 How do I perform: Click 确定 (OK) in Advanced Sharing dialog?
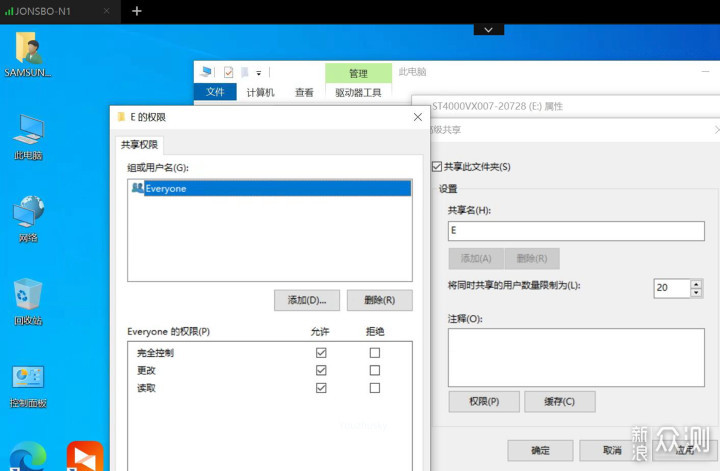tap(540, 450)
